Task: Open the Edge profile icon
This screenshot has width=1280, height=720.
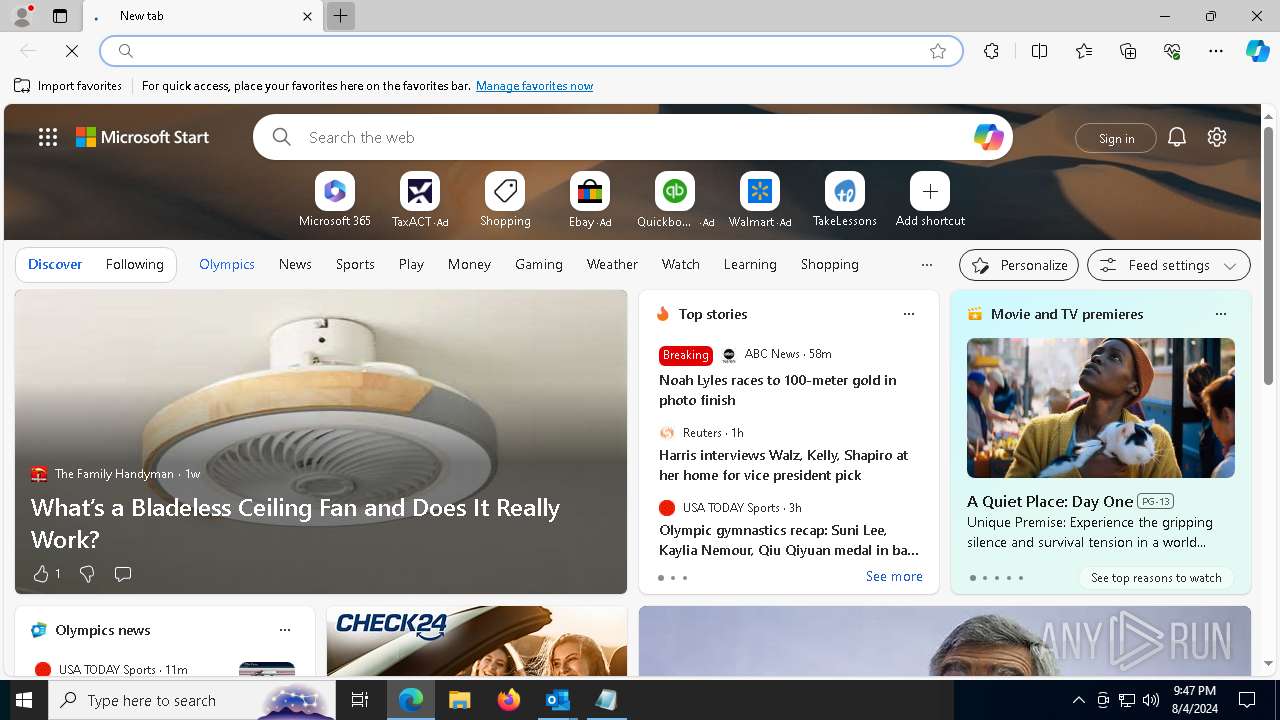Action: (x=21, y=16)
